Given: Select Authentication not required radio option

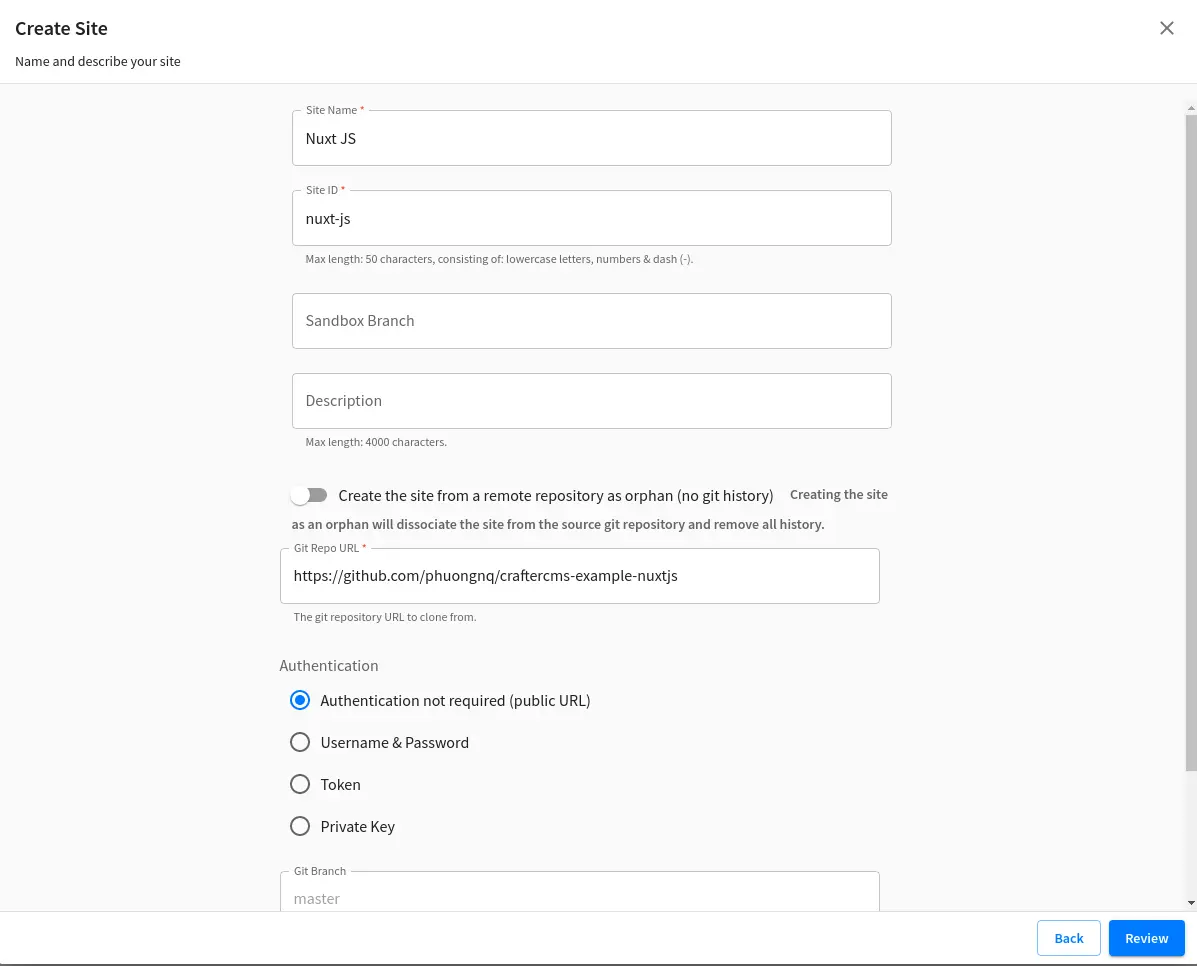Looking at the screenshot, I should [x=300, y=701].
